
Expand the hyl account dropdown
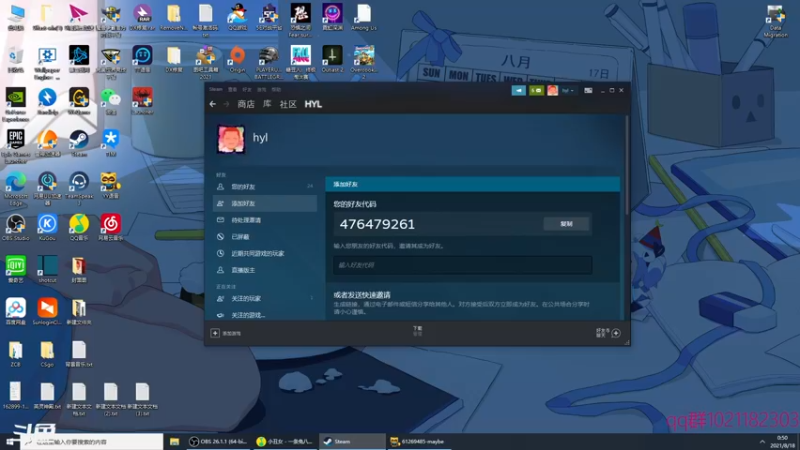click(x=568, y=90)
